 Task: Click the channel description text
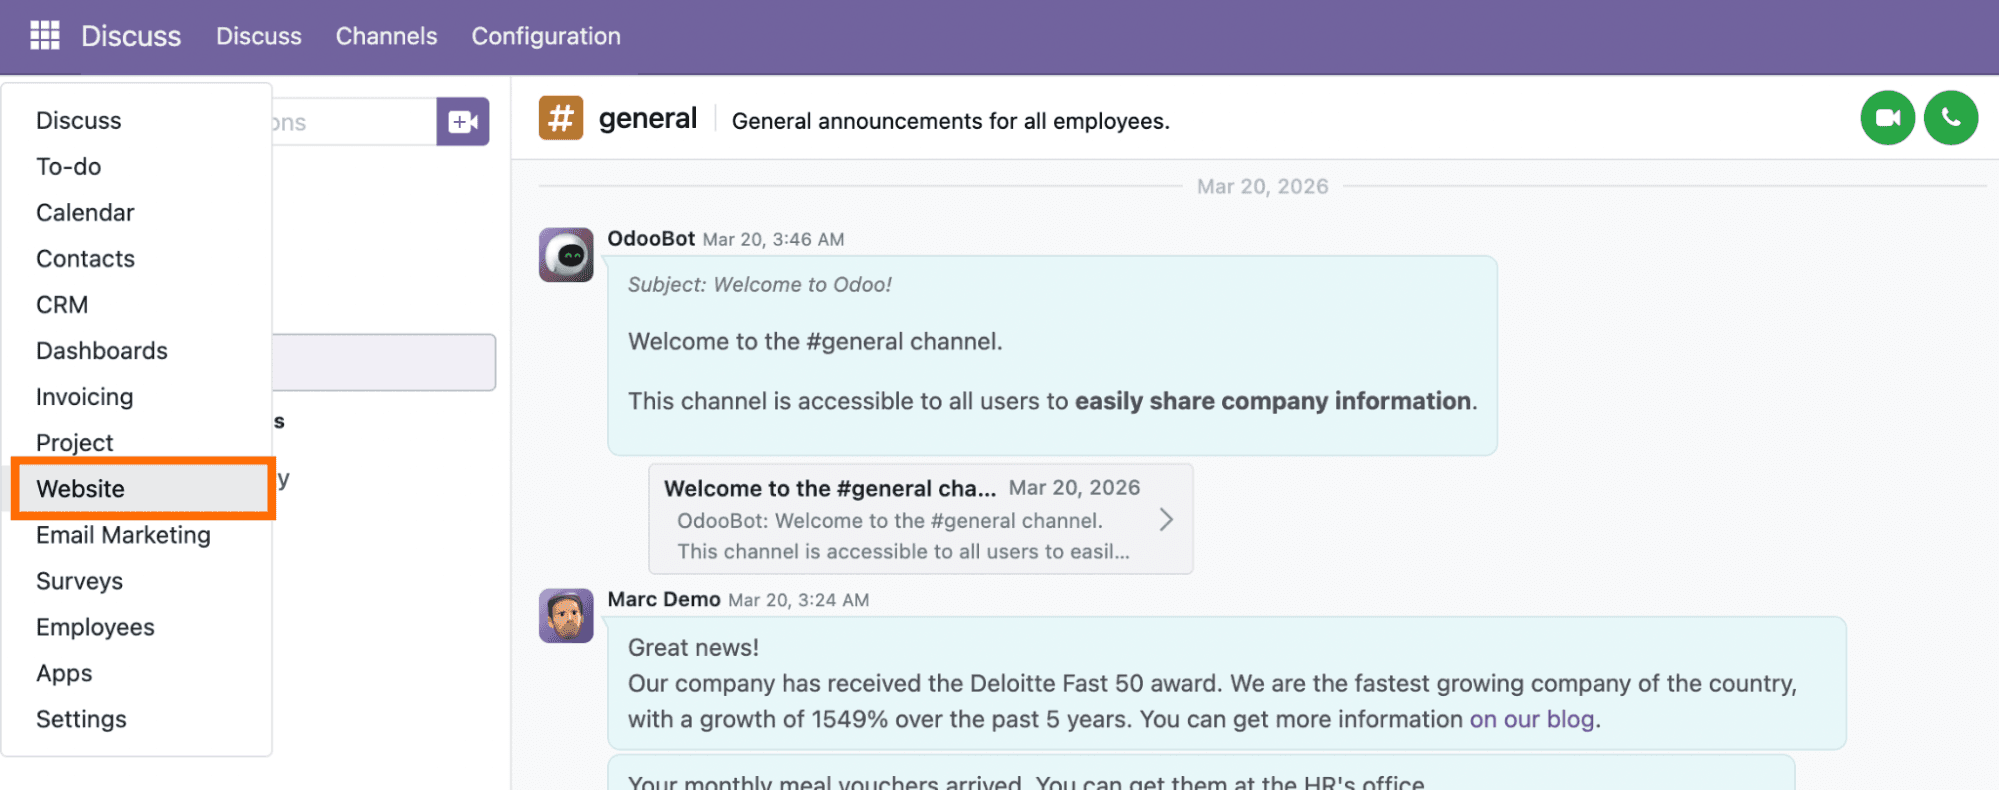[x=950, y=121]
